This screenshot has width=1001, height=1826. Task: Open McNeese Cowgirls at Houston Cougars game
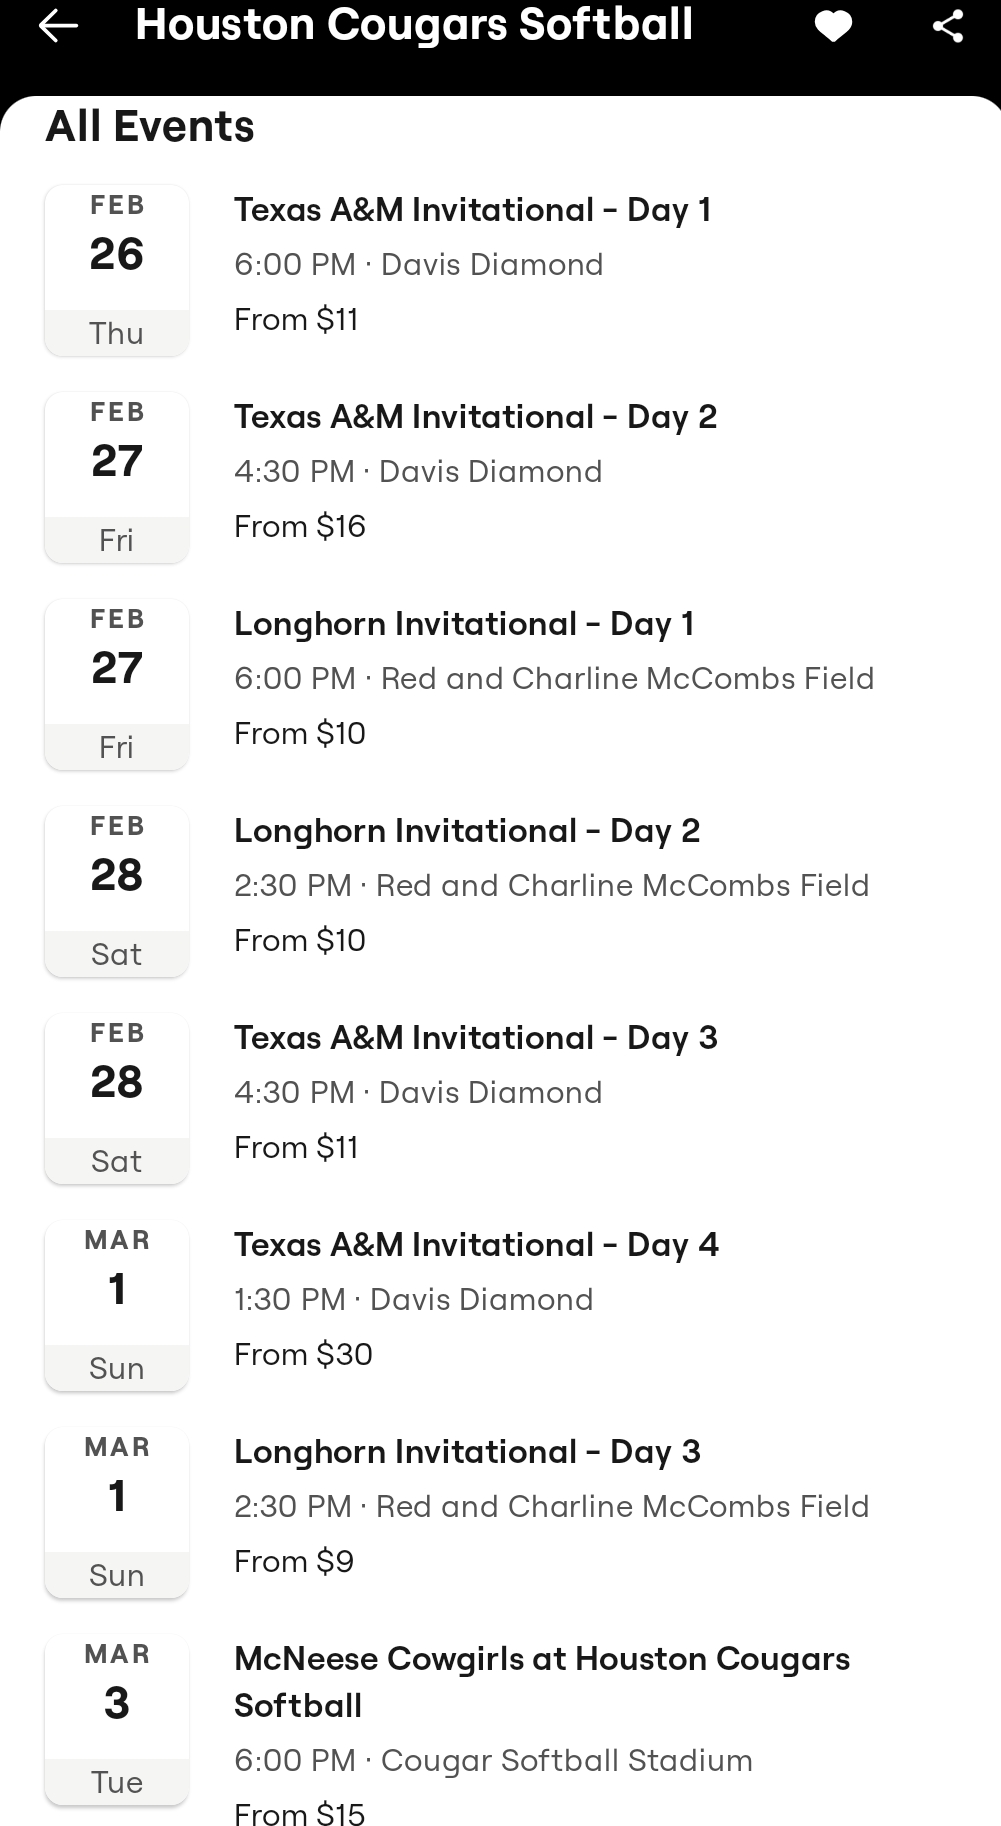pyautogui.click(x=541, y=1682)
